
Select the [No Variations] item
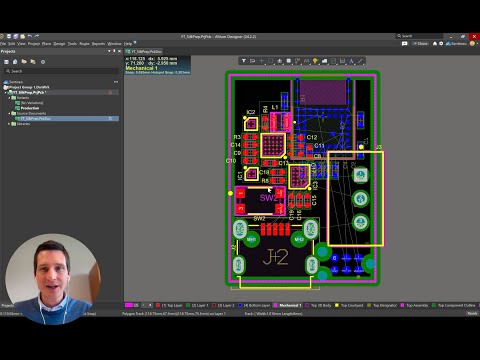(32, 103)
